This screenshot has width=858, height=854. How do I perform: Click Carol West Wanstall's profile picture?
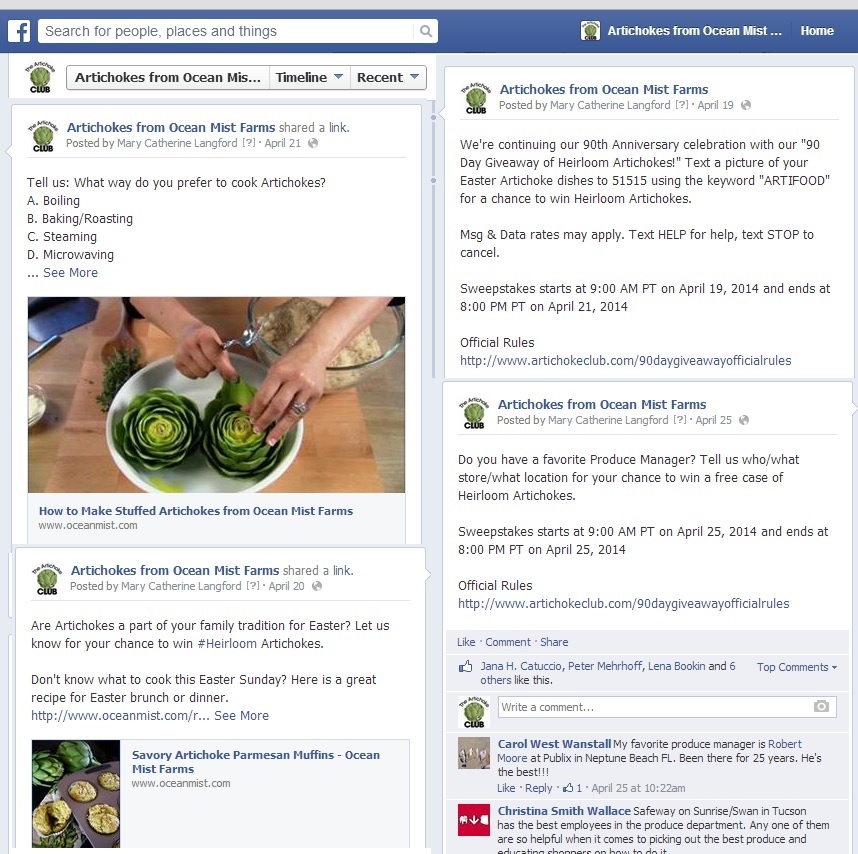tap(474, 753)
